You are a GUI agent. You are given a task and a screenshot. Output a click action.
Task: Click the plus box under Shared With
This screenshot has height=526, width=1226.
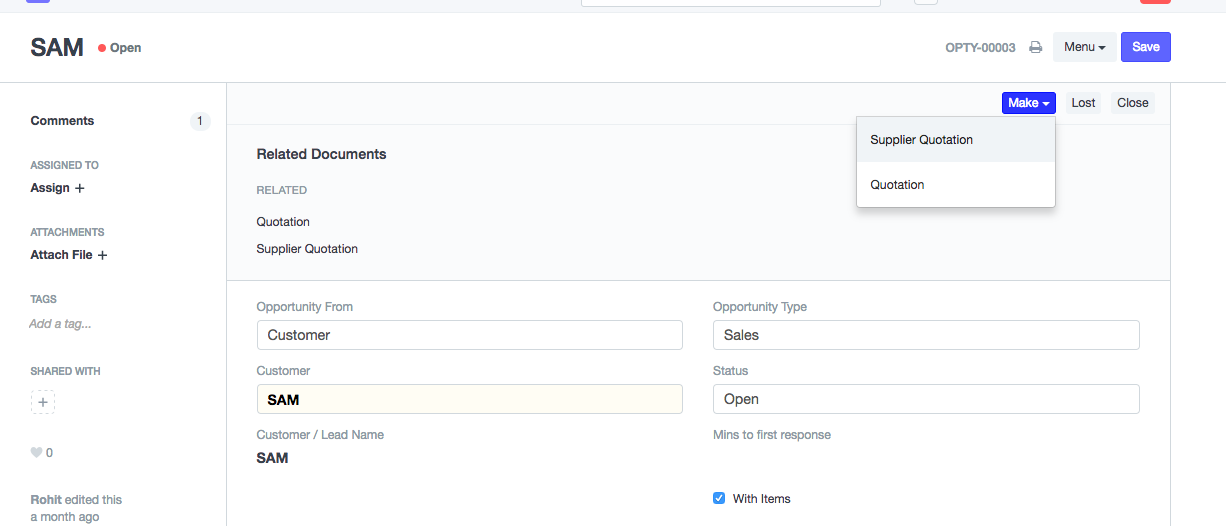(43, 402)
